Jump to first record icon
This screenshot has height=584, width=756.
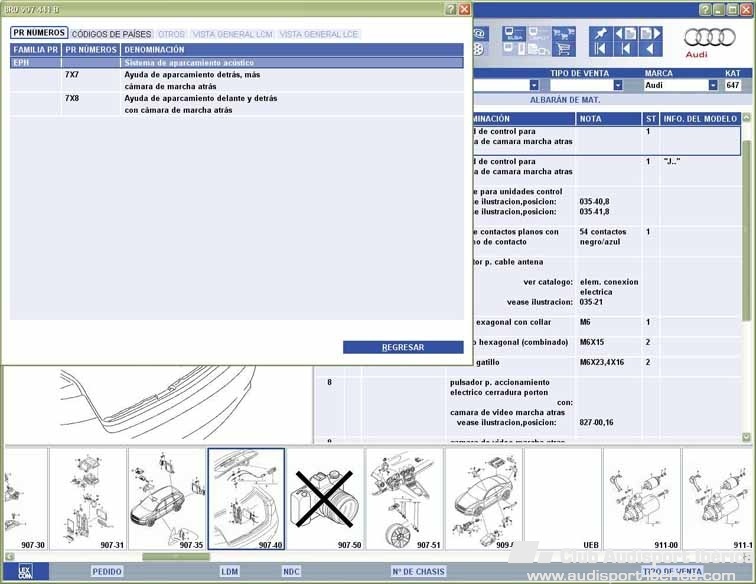click(x=600, y=49)
